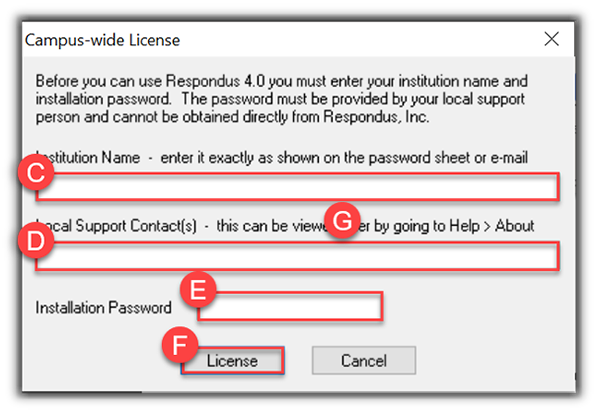Click into the Local Support Contact(s) field
This screenshot has width=600, height=414.
(300, 258)
